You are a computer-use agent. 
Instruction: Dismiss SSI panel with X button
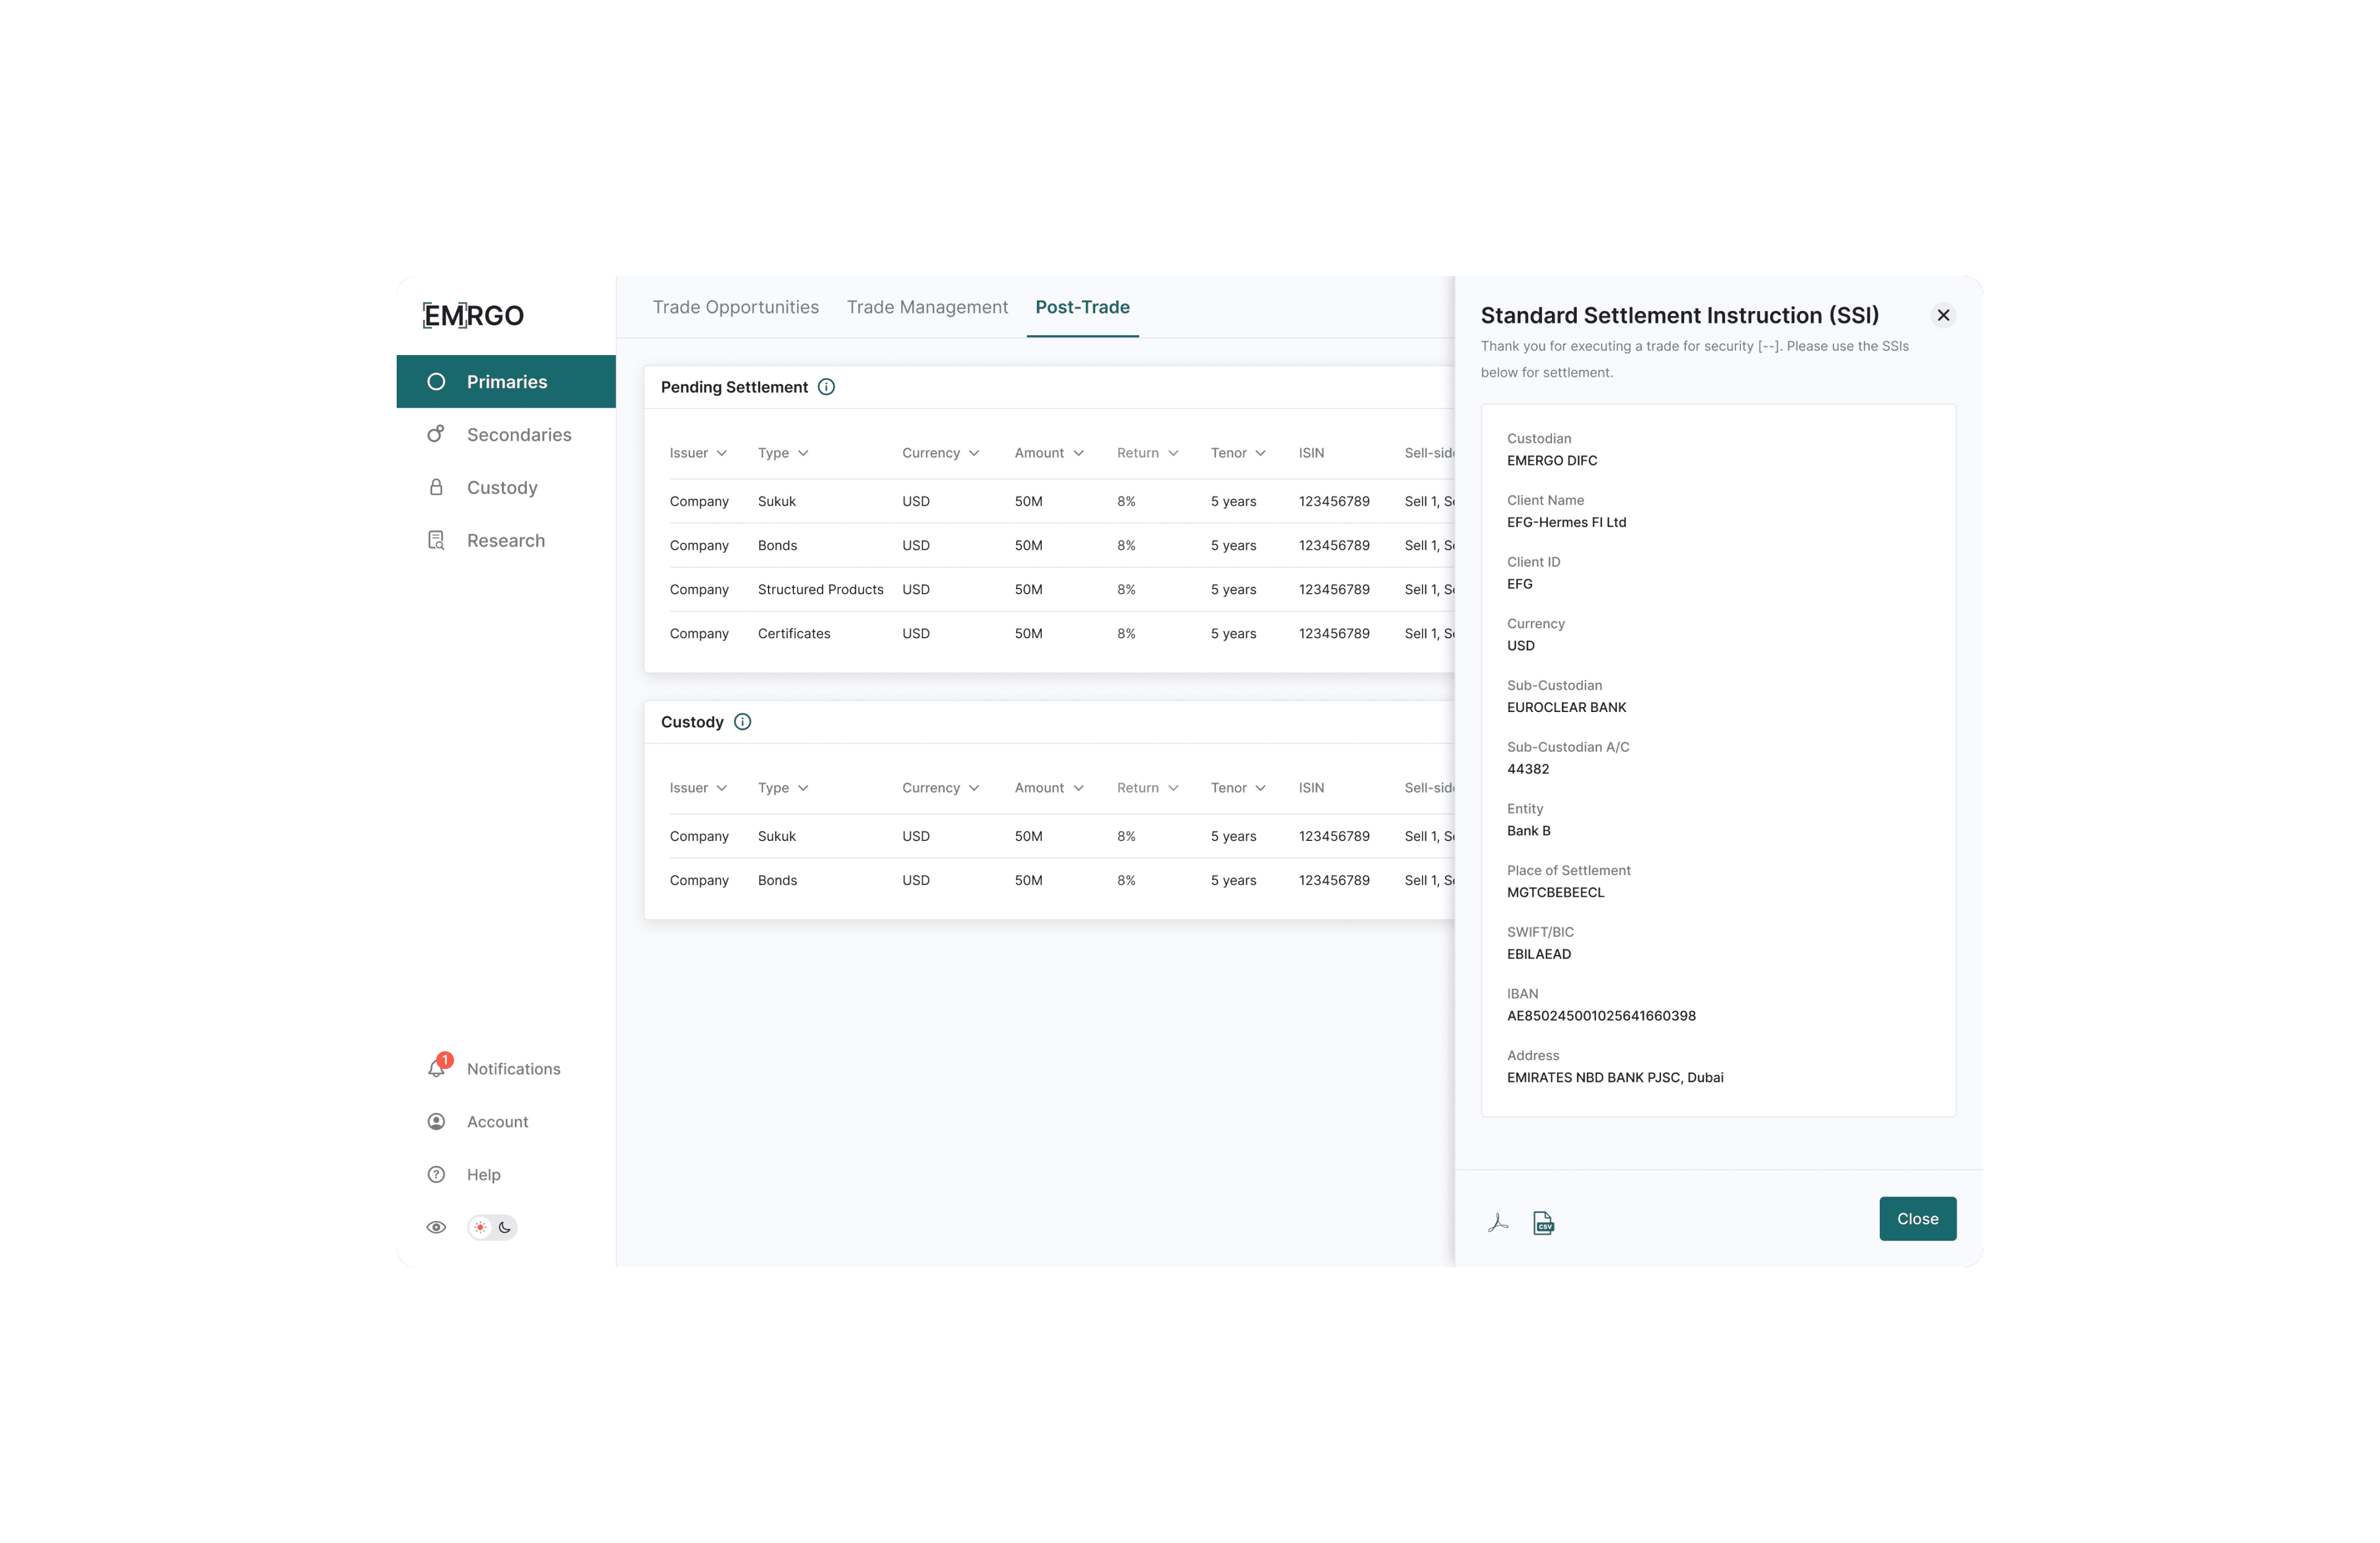click(1942, 315)
